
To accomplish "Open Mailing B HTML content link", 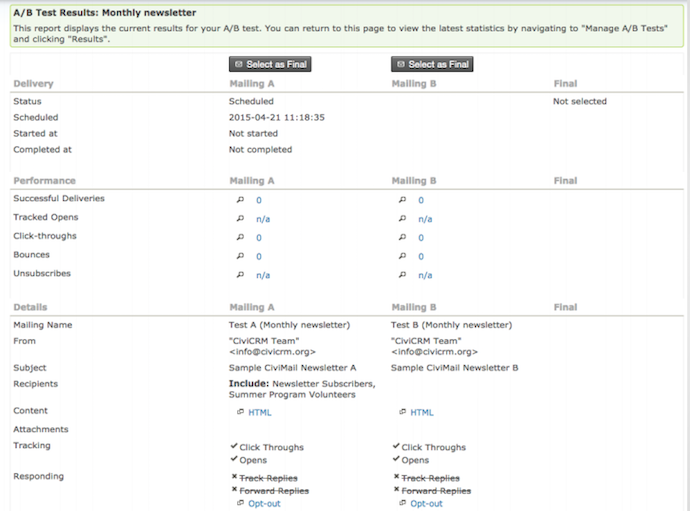I will (x=422, y=412).
